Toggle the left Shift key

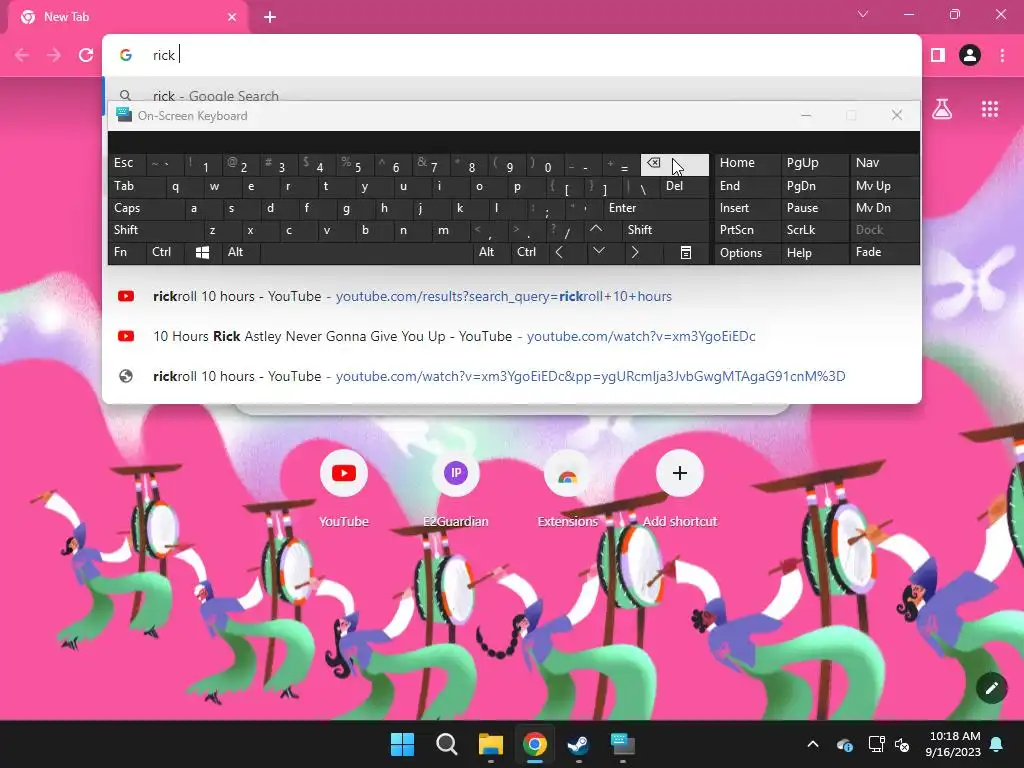coord(155,230)
